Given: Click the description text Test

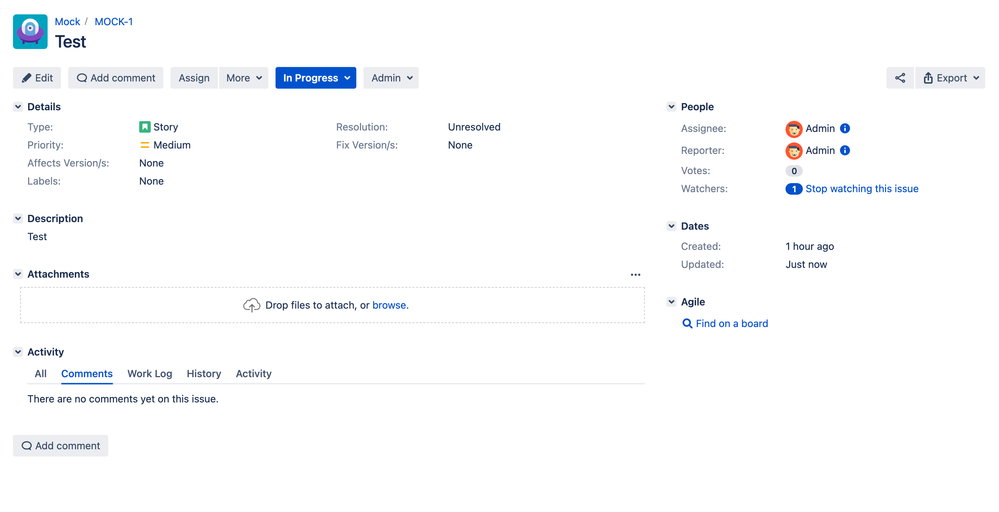Looking at the screenshot, I should (37, 237).
